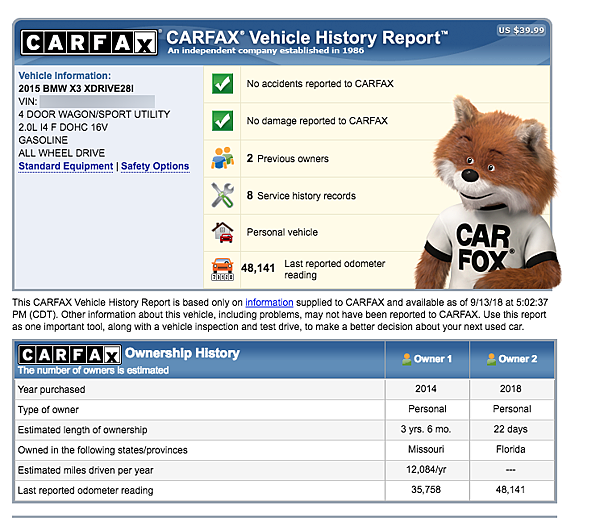
Task: Click the '12,084/yr' mileage cell
Action: (x=426, y=469)
